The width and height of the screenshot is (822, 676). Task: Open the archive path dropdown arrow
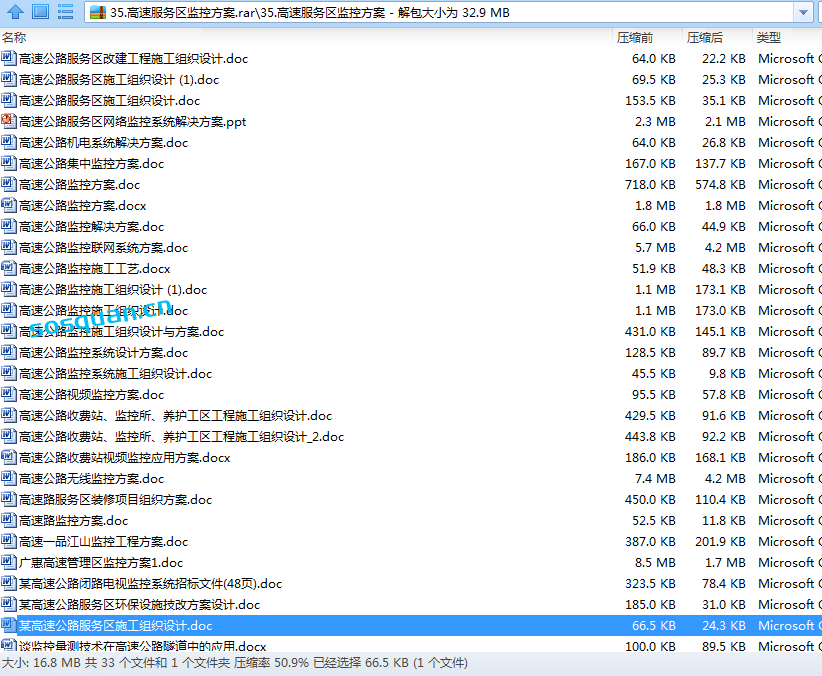[x=803, y=13]
